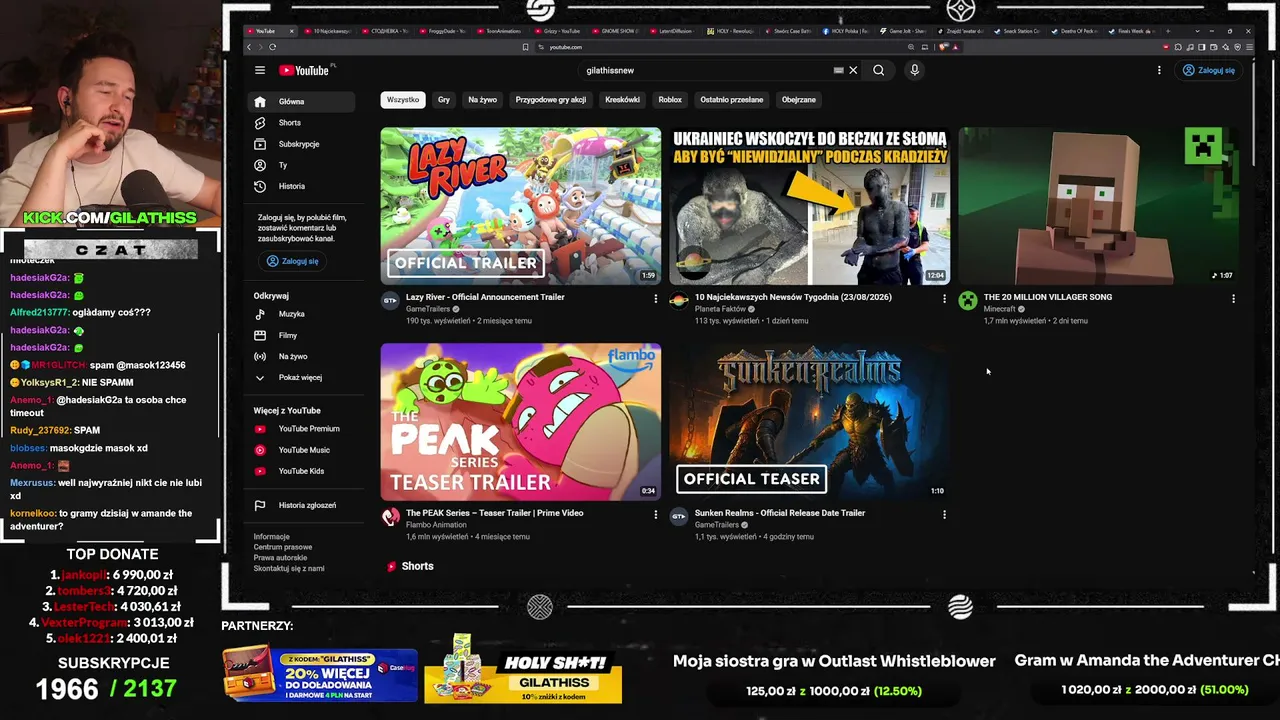Open the Lazy River video title link

485,297
